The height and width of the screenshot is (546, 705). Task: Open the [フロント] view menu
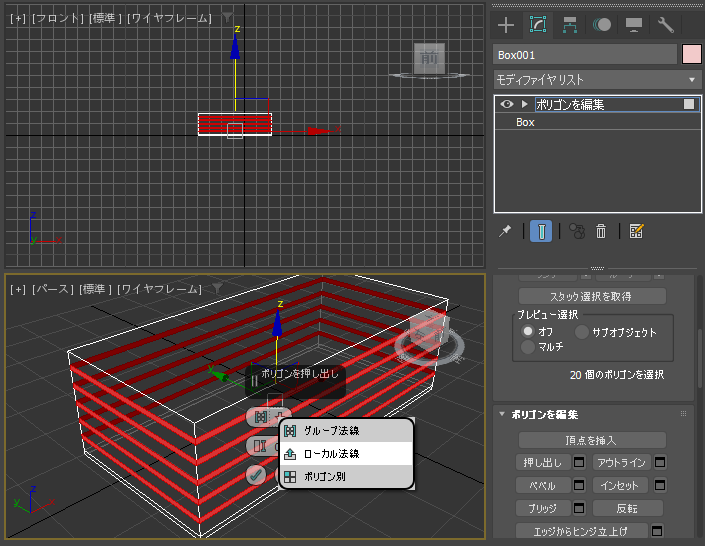click(58, 18)
